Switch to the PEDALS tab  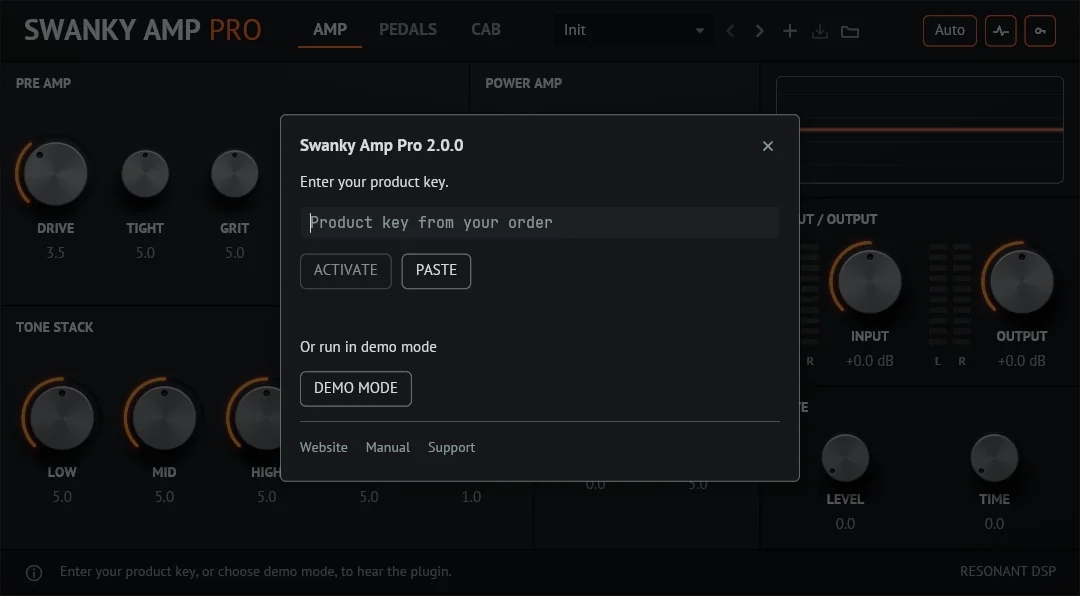[x=408, y=30]
